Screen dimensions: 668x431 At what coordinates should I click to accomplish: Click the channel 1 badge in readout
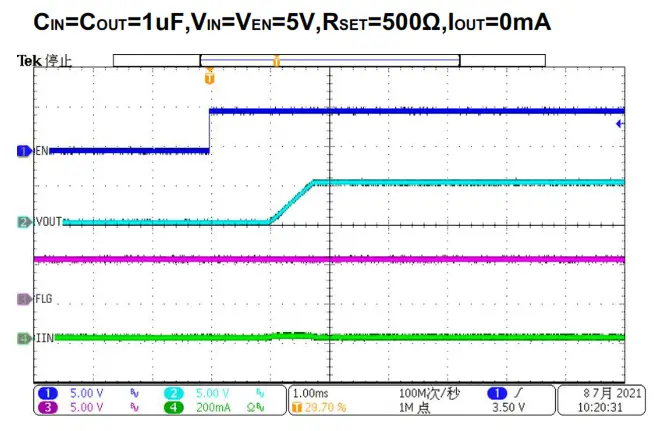tap(47, 393)
